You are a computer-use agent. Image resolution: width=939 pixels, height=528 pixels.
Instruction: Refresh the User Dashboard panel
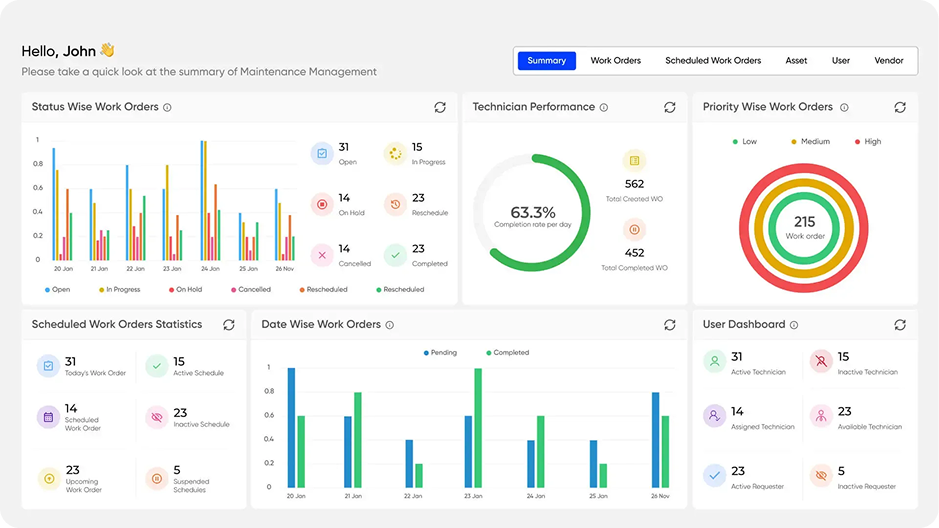pos(900,324)
